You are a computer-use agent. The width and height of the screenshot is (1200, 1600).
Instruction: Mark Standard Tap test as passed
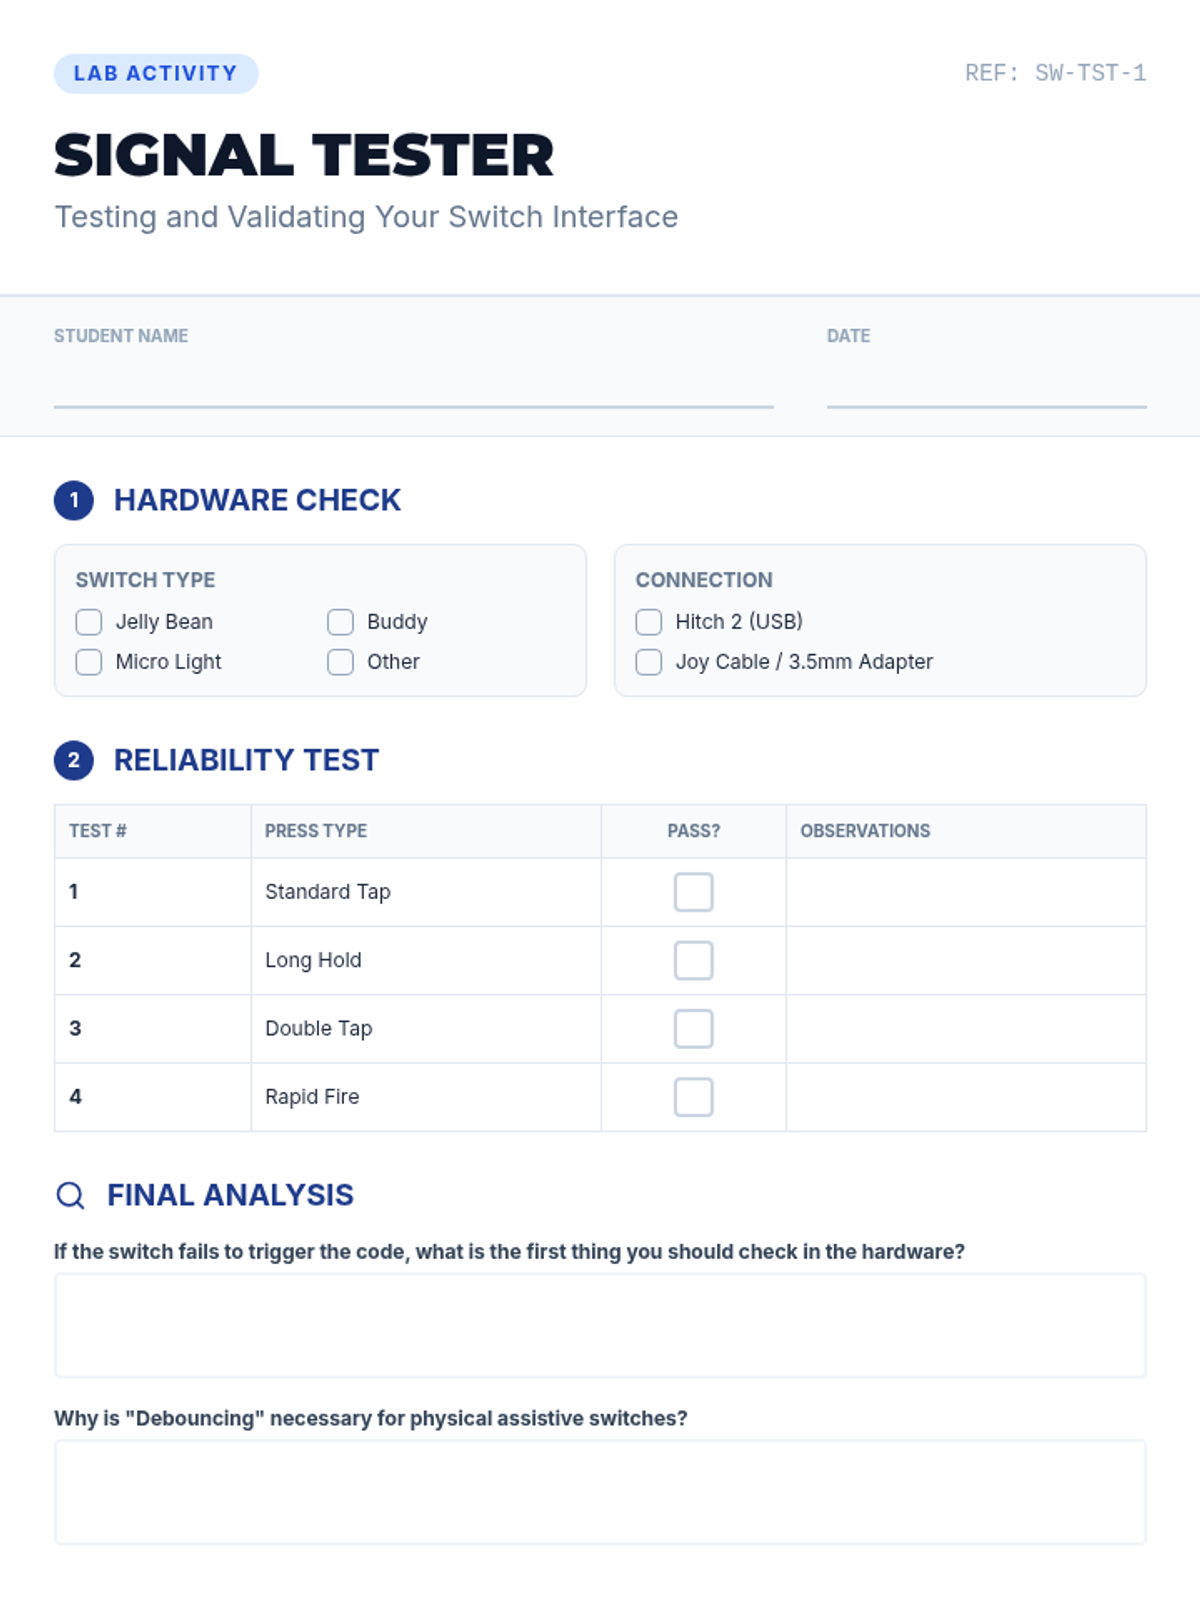(x=693, y=892)
